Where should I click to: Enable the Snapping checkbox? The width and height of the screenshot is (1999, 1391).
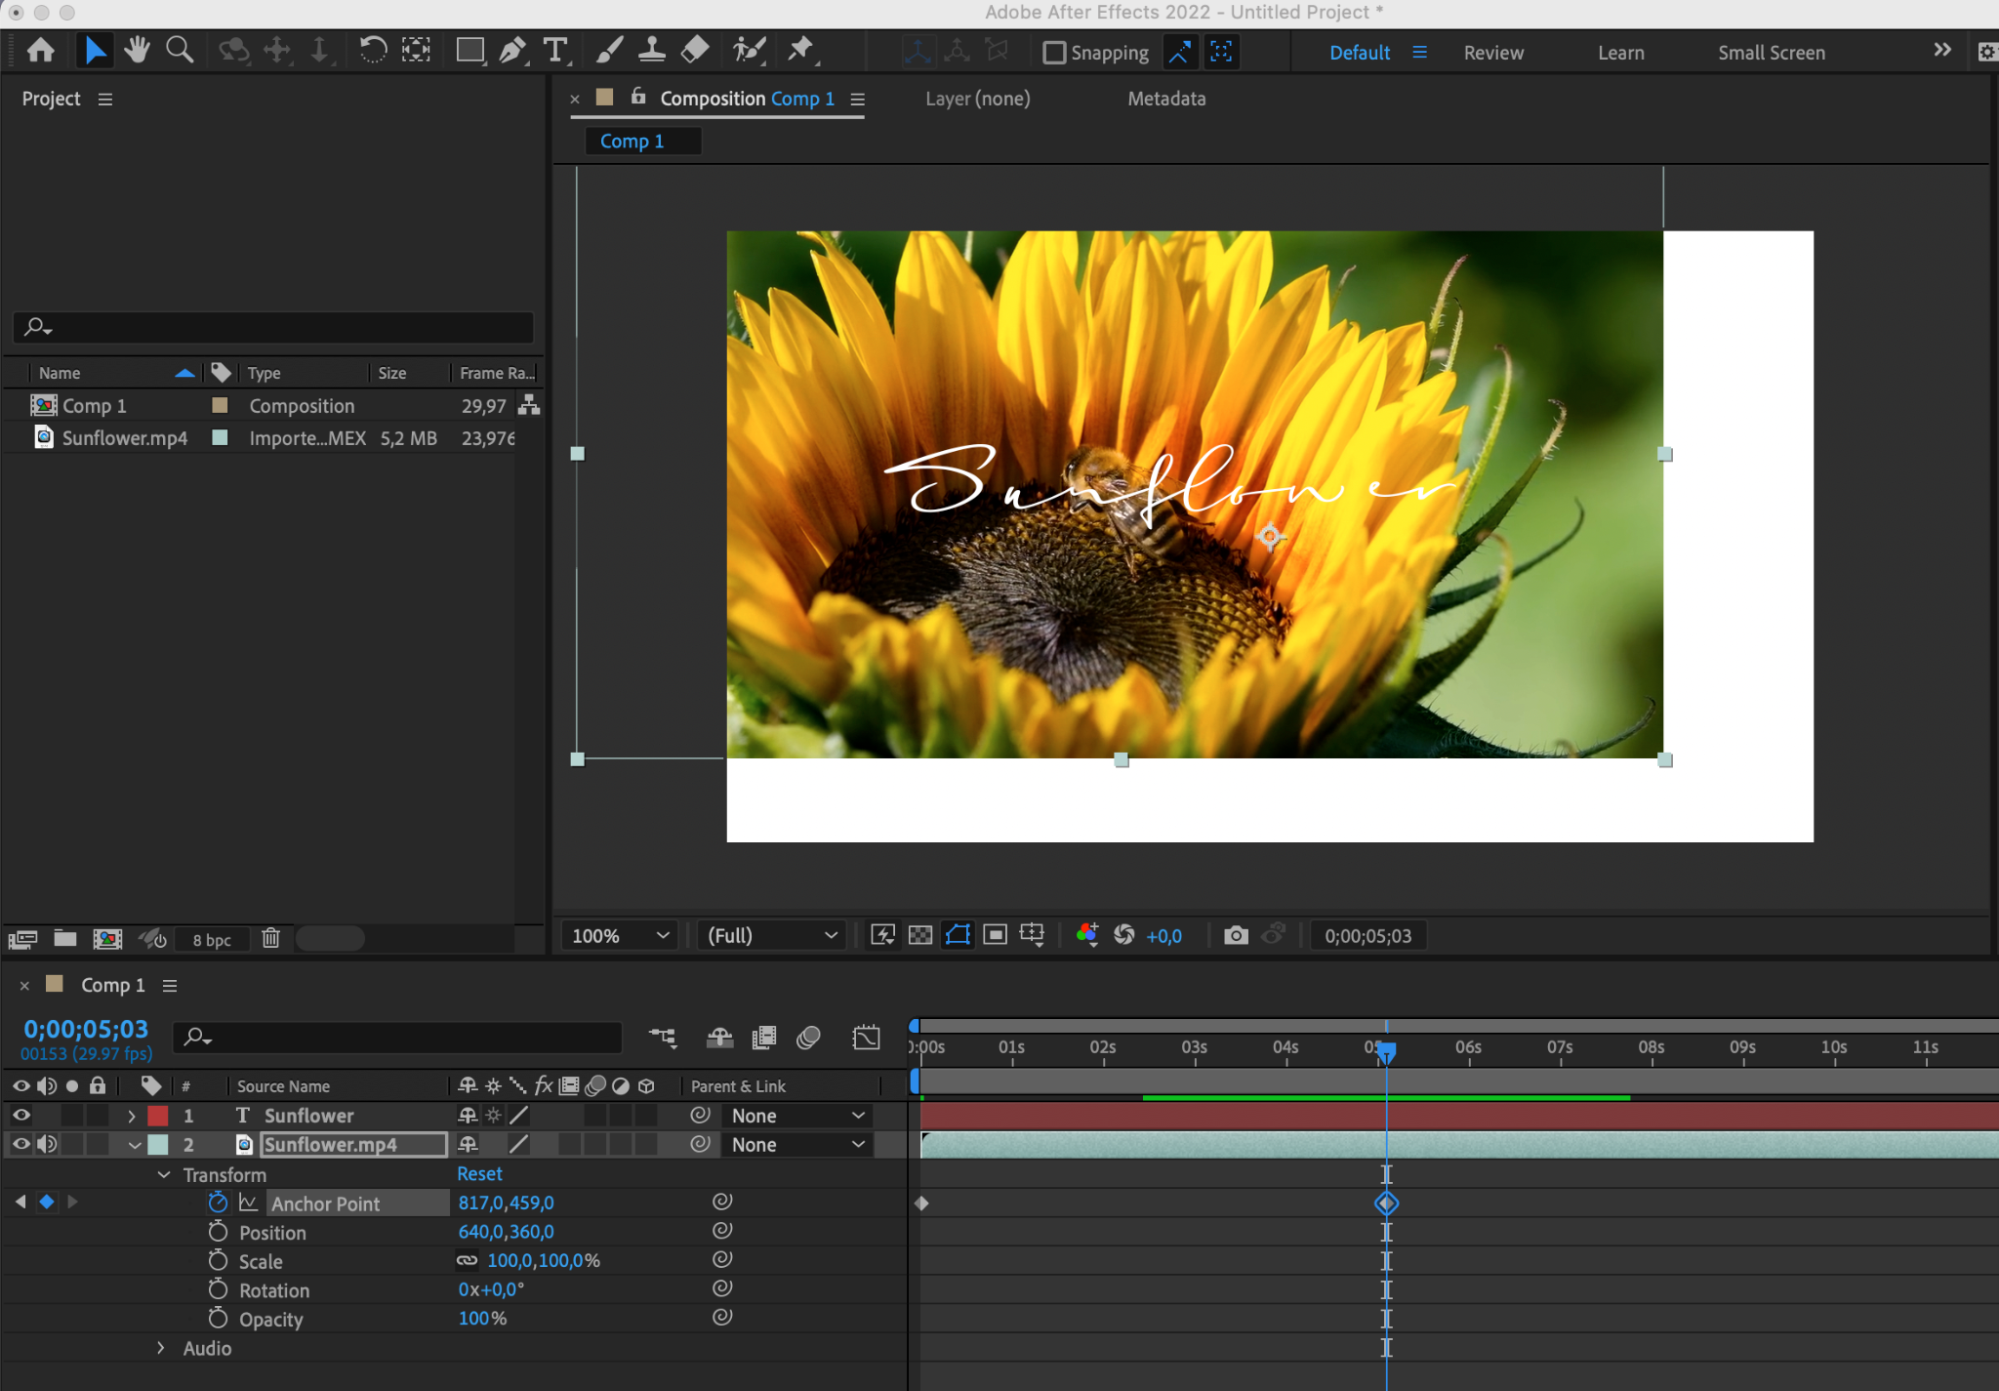point(1054,53)
